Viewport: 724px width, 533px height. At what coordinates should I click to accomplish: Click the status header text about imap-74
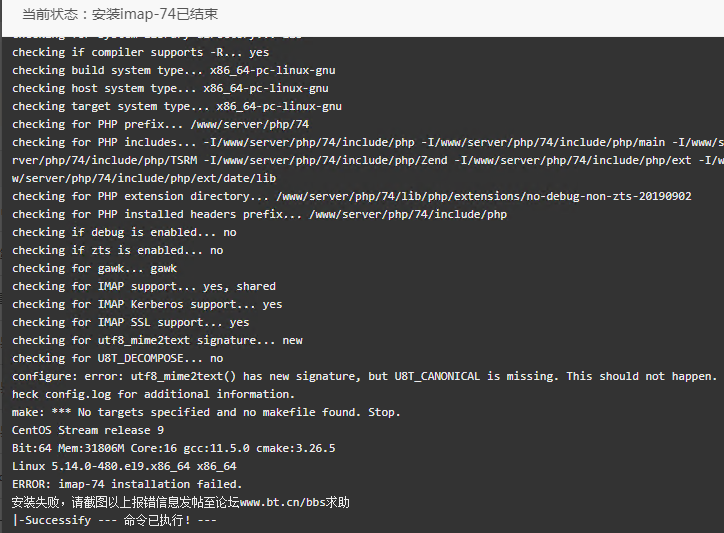click(120, 14)
